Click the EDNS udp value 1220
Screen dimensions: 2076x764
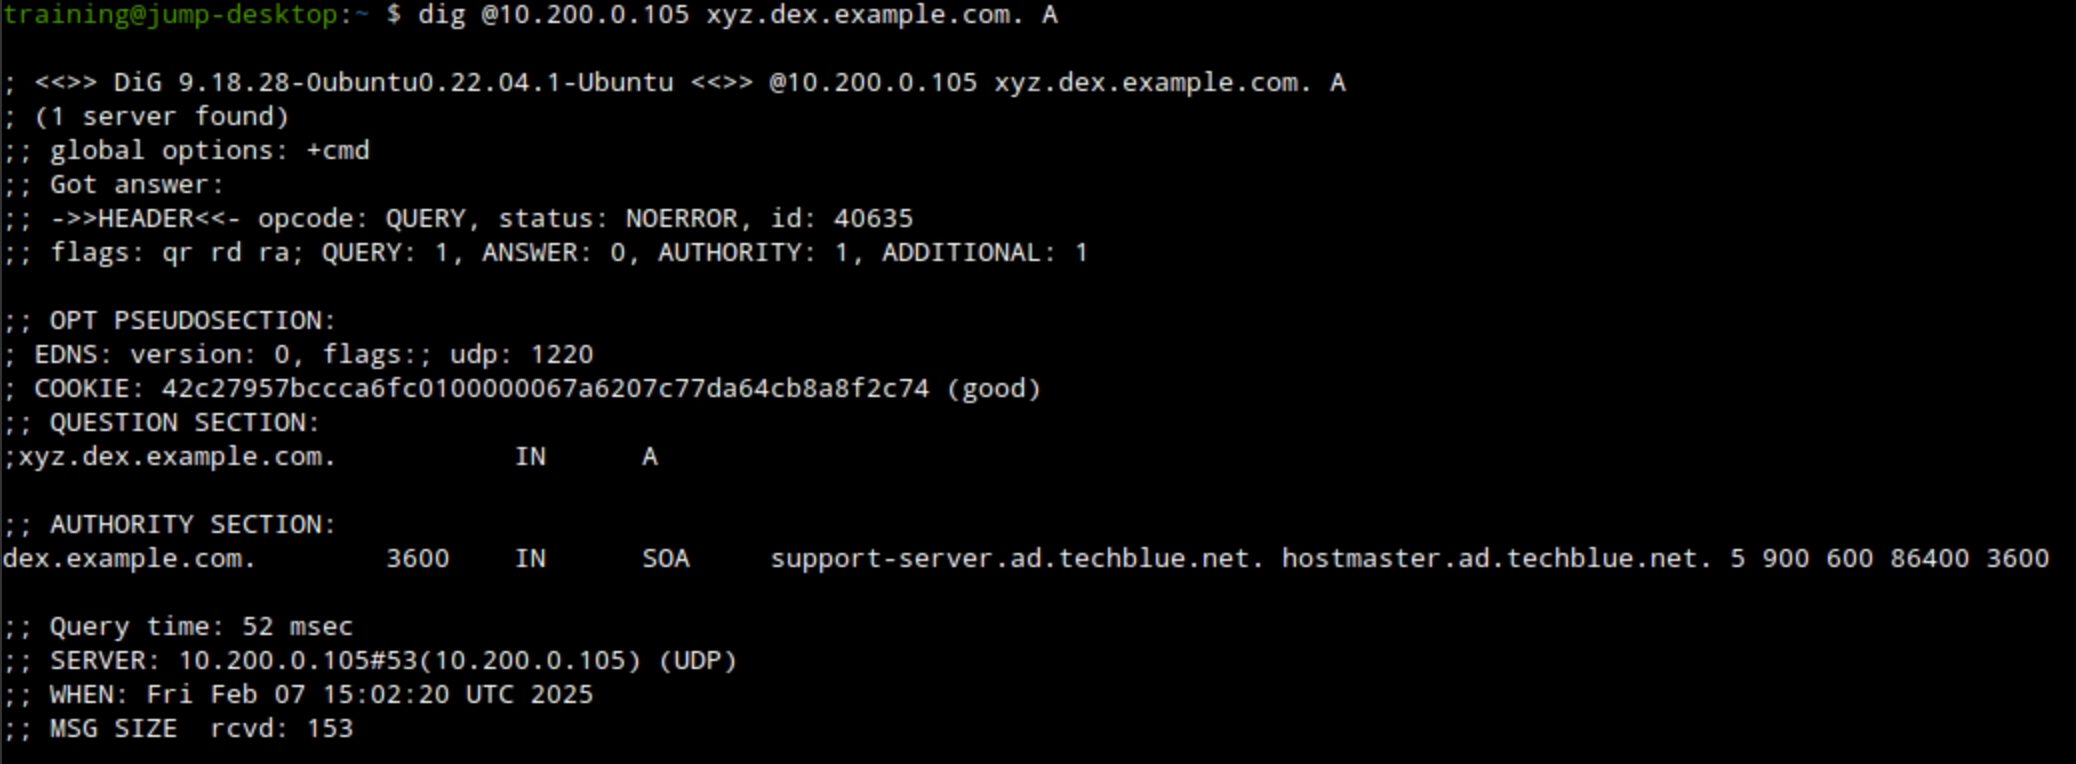tap(561, 355)
